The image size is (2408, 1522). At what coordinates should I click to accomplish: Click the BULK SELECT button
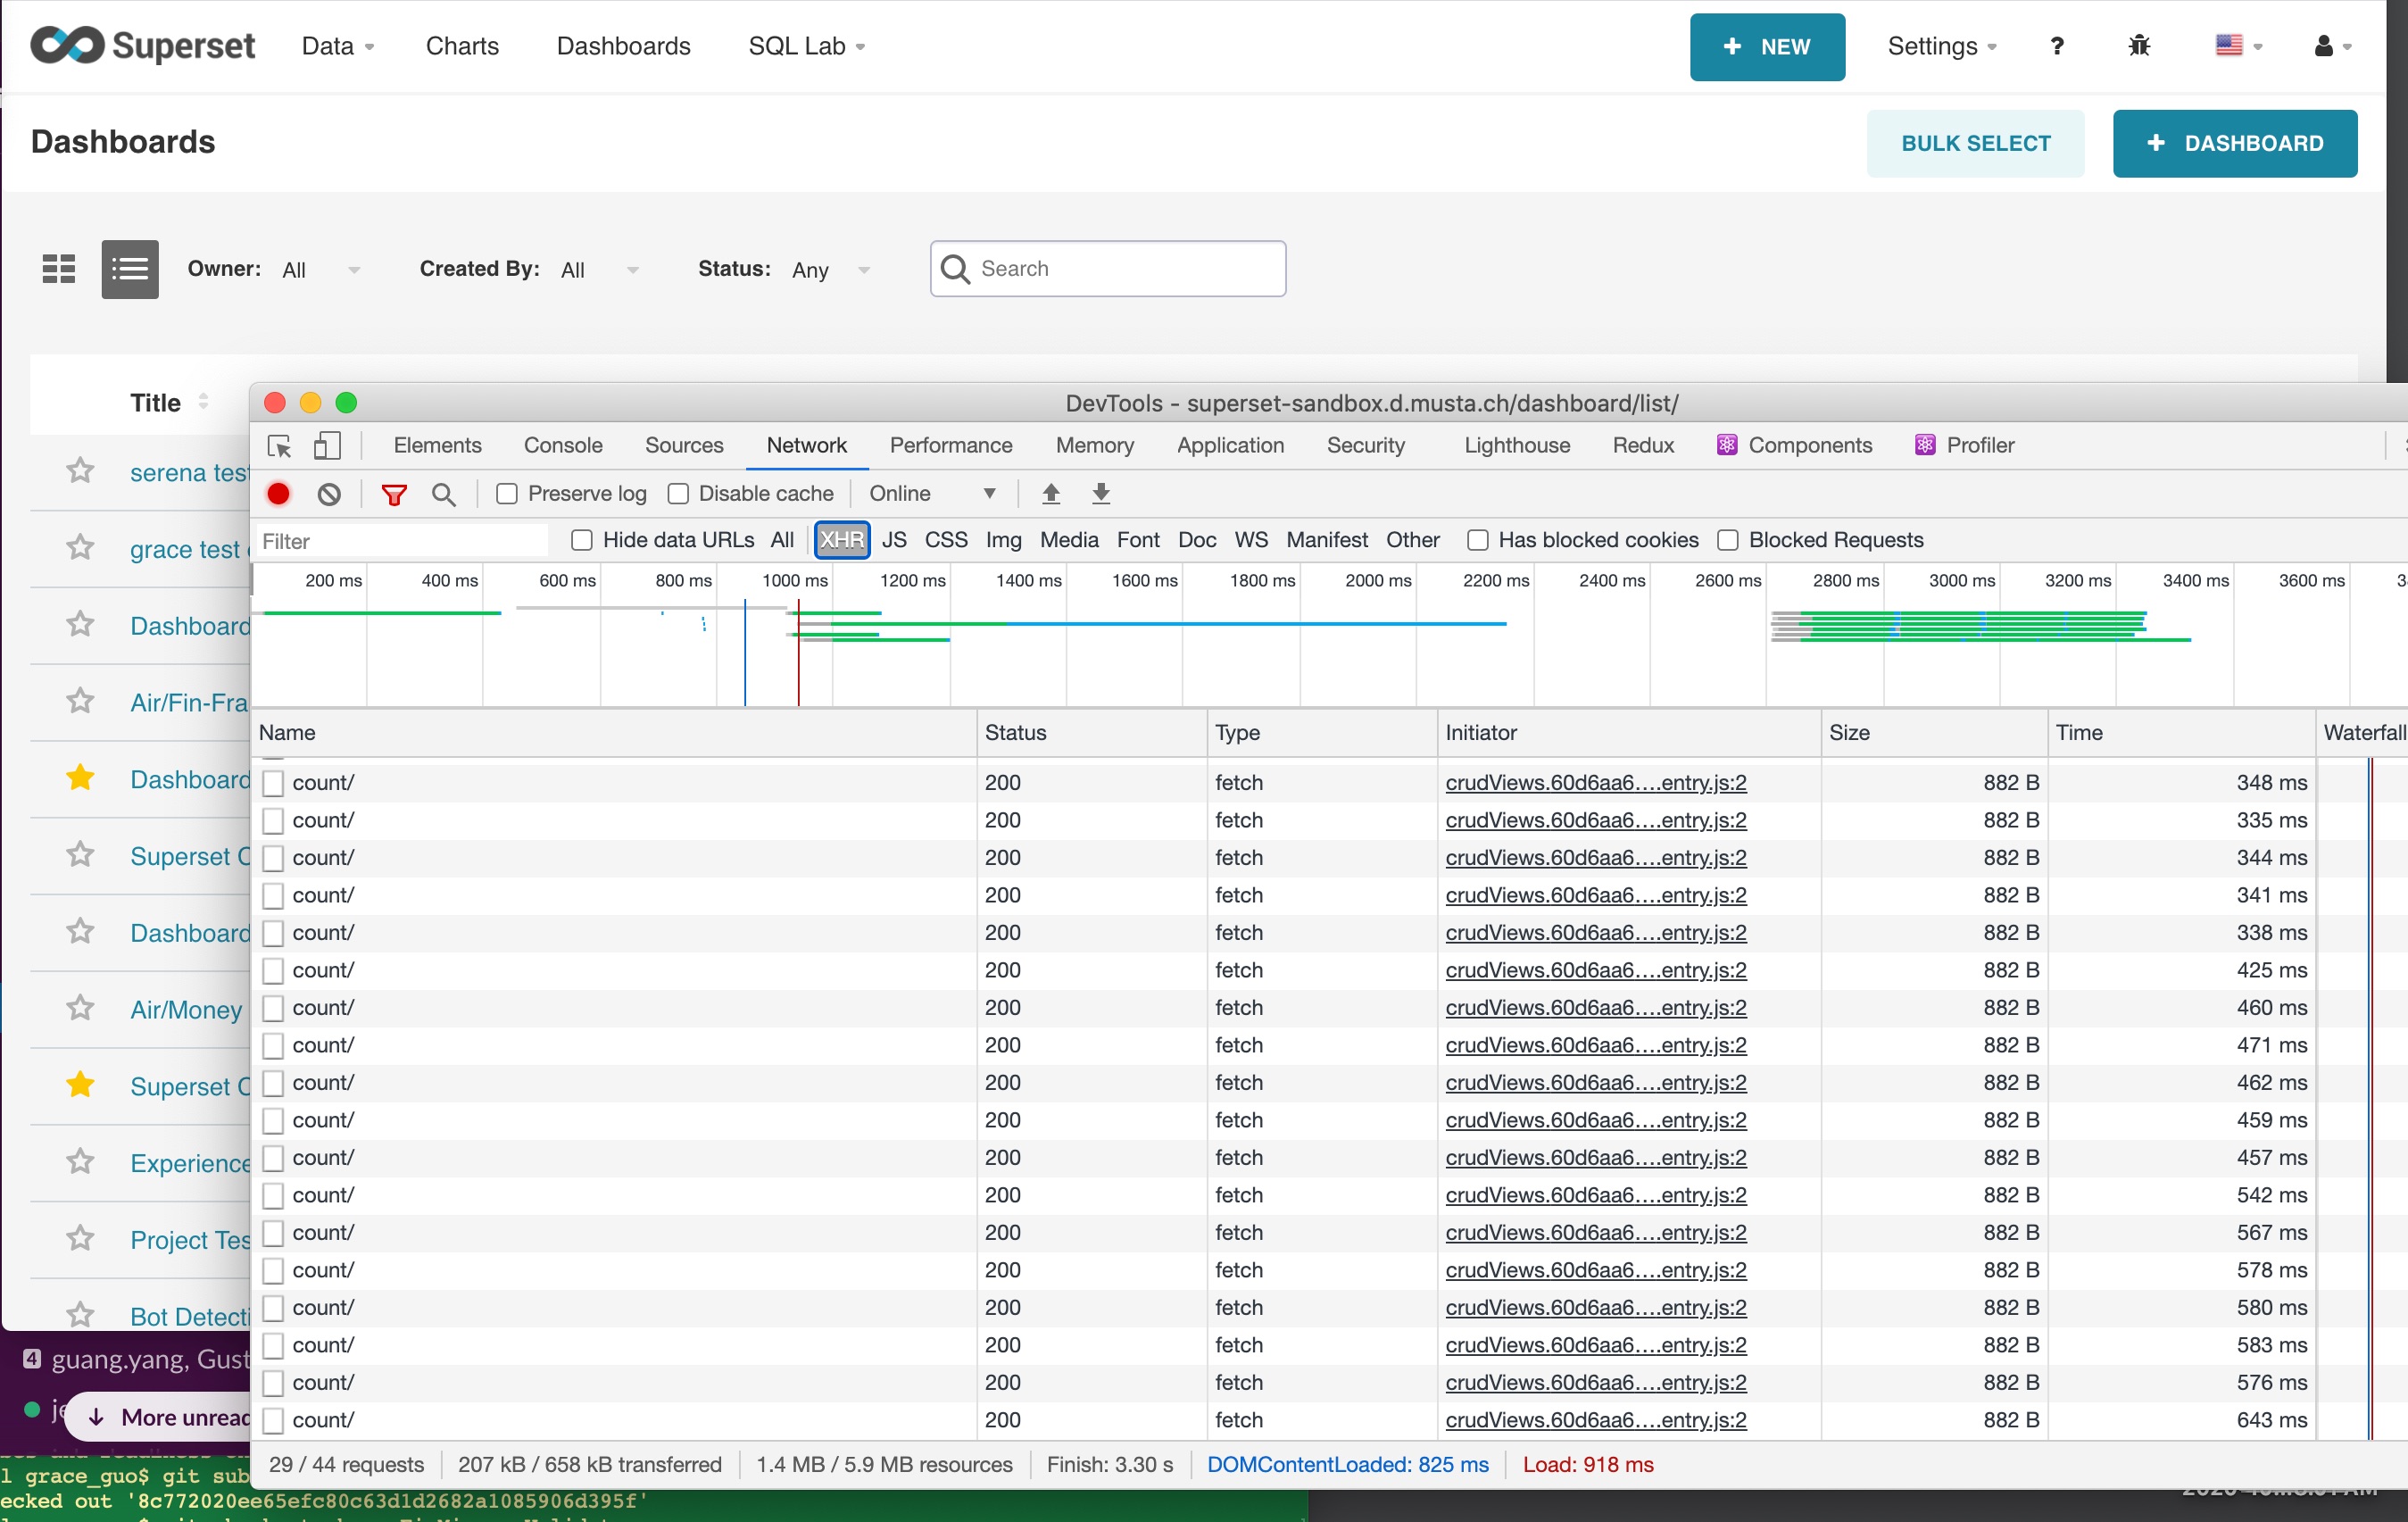point(1975,144)
